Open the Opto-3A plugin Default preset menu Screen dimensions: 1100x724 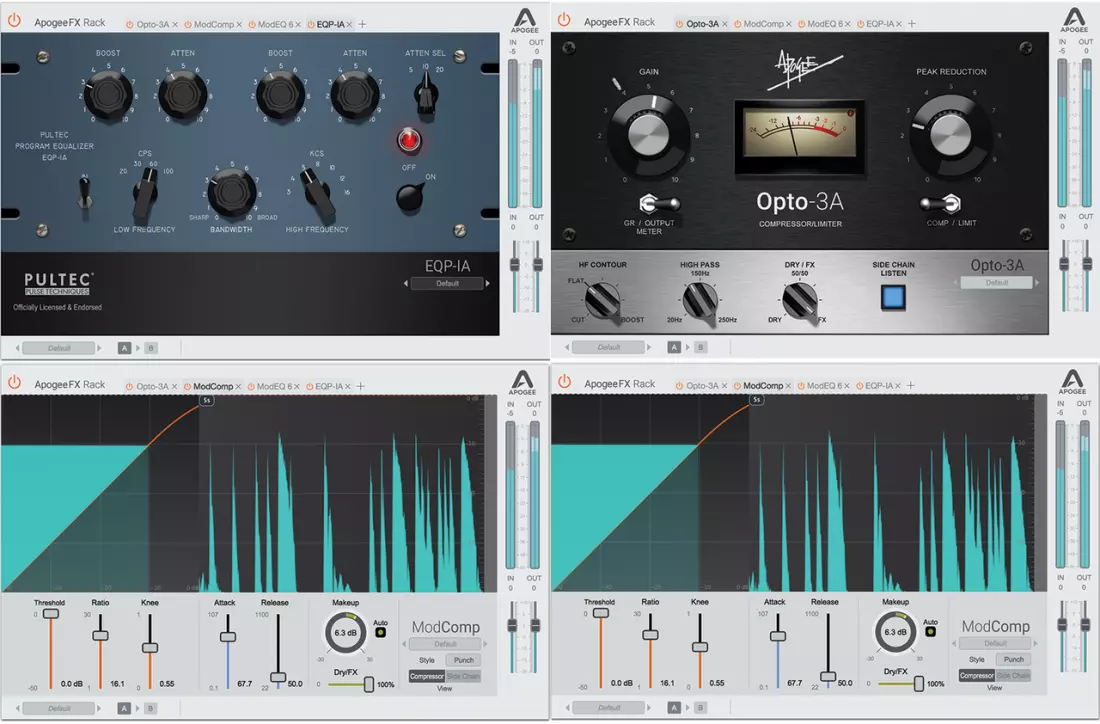point(996,283)
